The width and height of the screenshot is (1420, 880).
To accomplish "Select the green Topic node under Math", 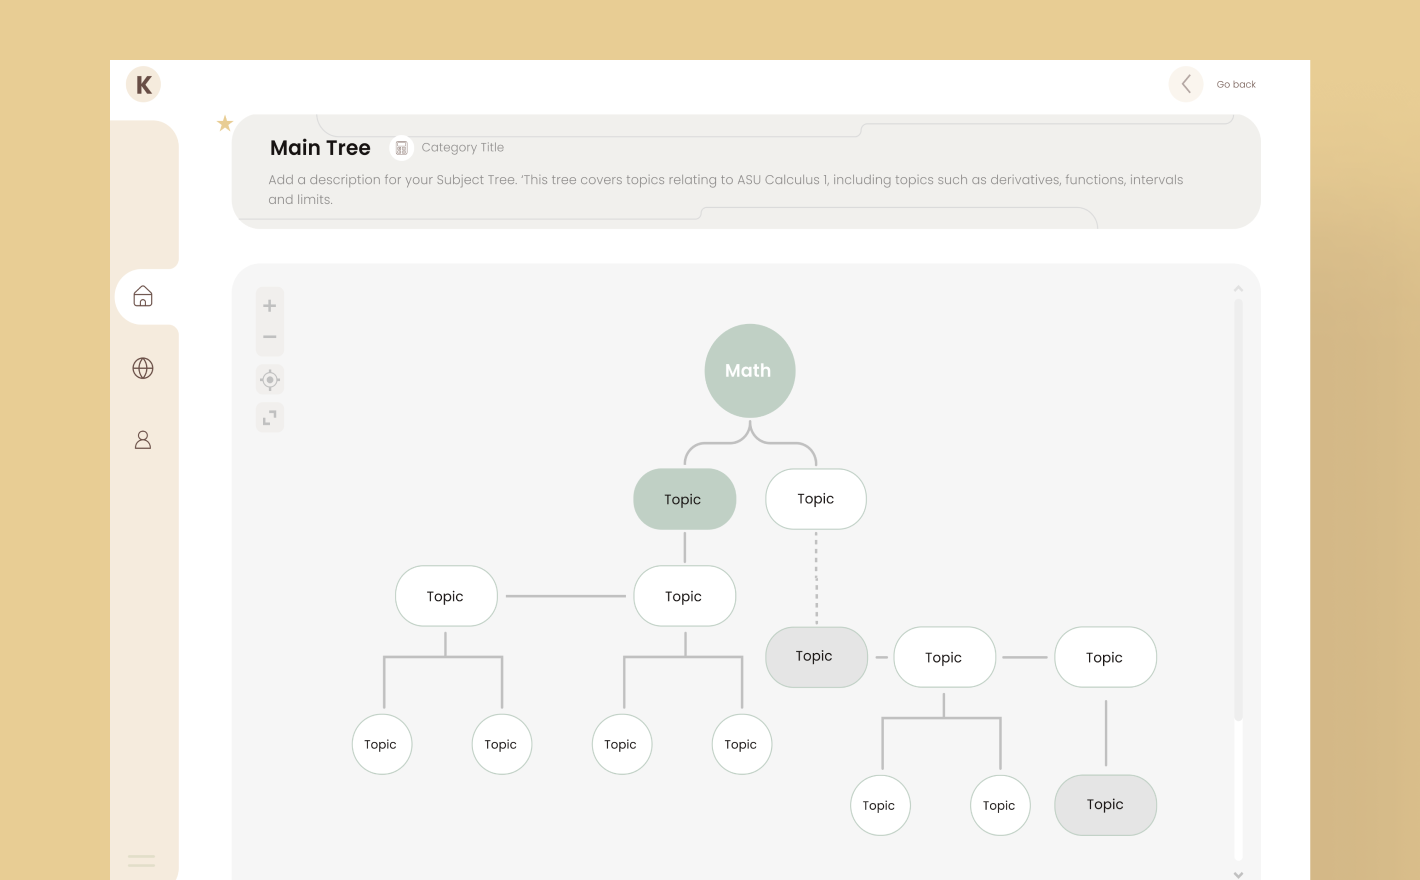I will point(684,499).
